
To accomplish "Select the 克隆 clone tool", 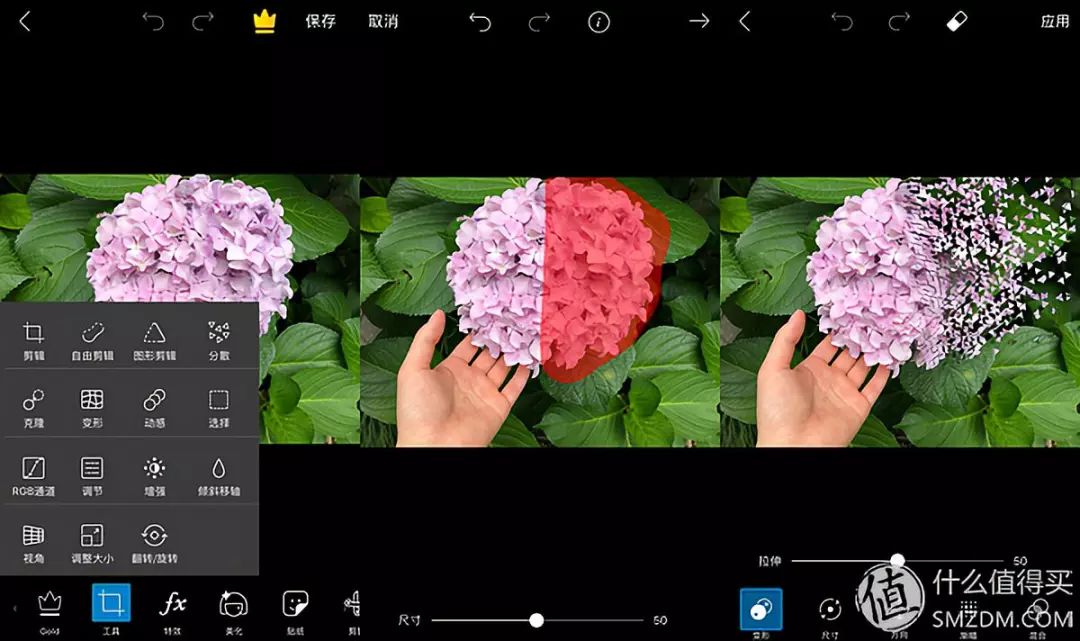I will [34, 407].
